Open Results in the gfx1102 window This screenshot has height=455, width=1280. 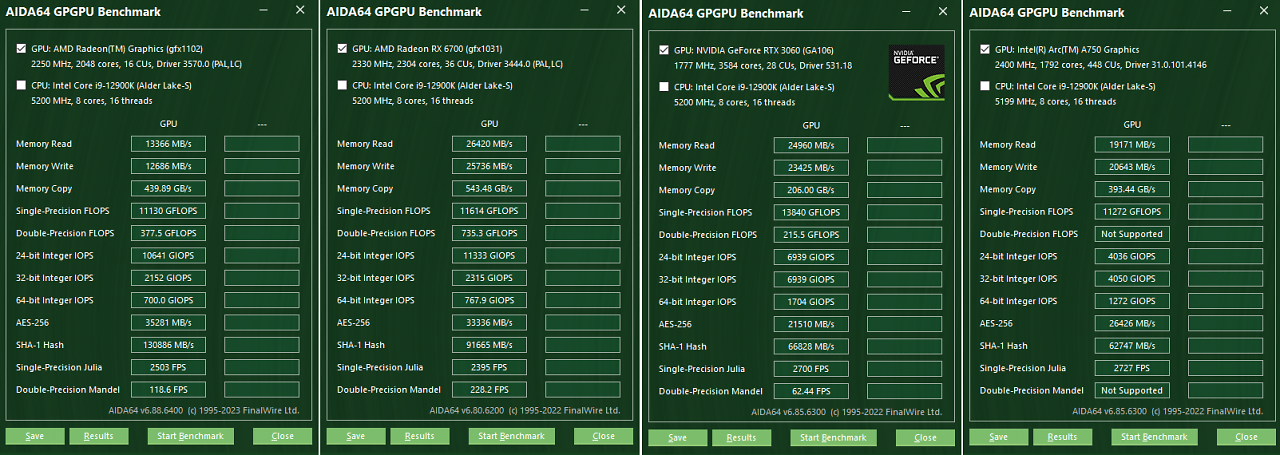[98, 436]
